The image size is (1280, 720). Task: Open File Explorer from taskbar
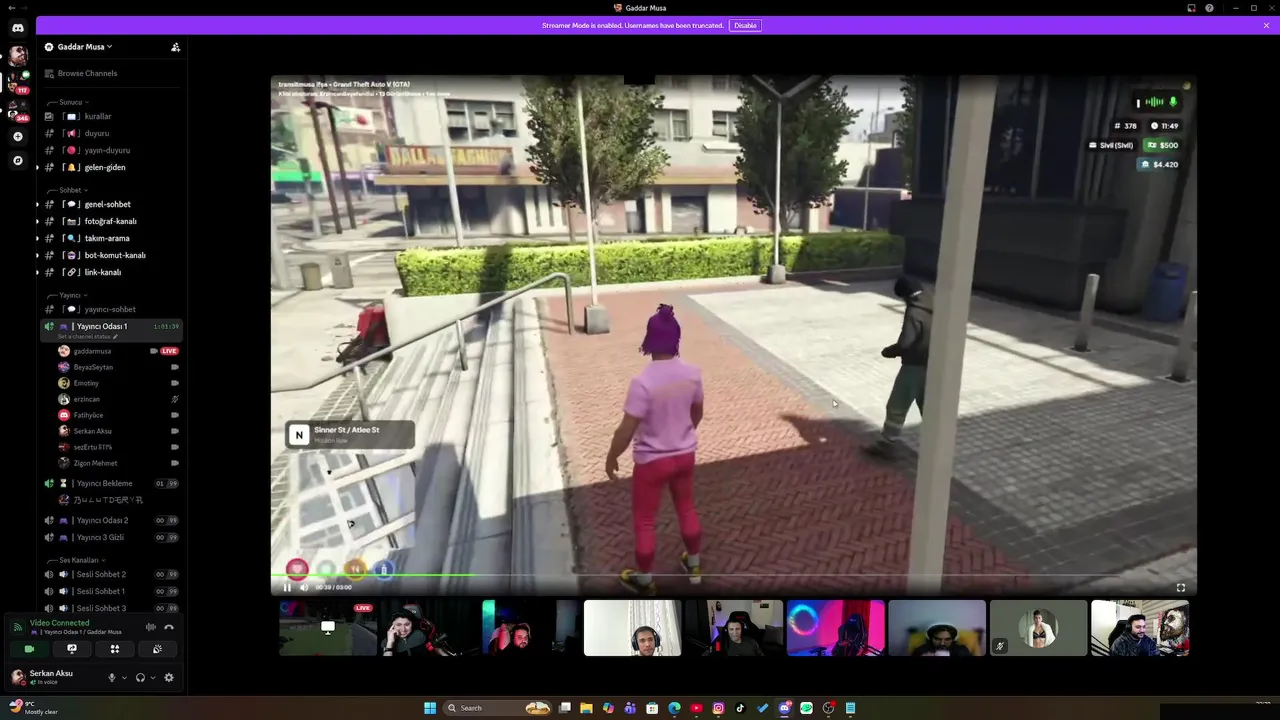click(x=586, y=708)
